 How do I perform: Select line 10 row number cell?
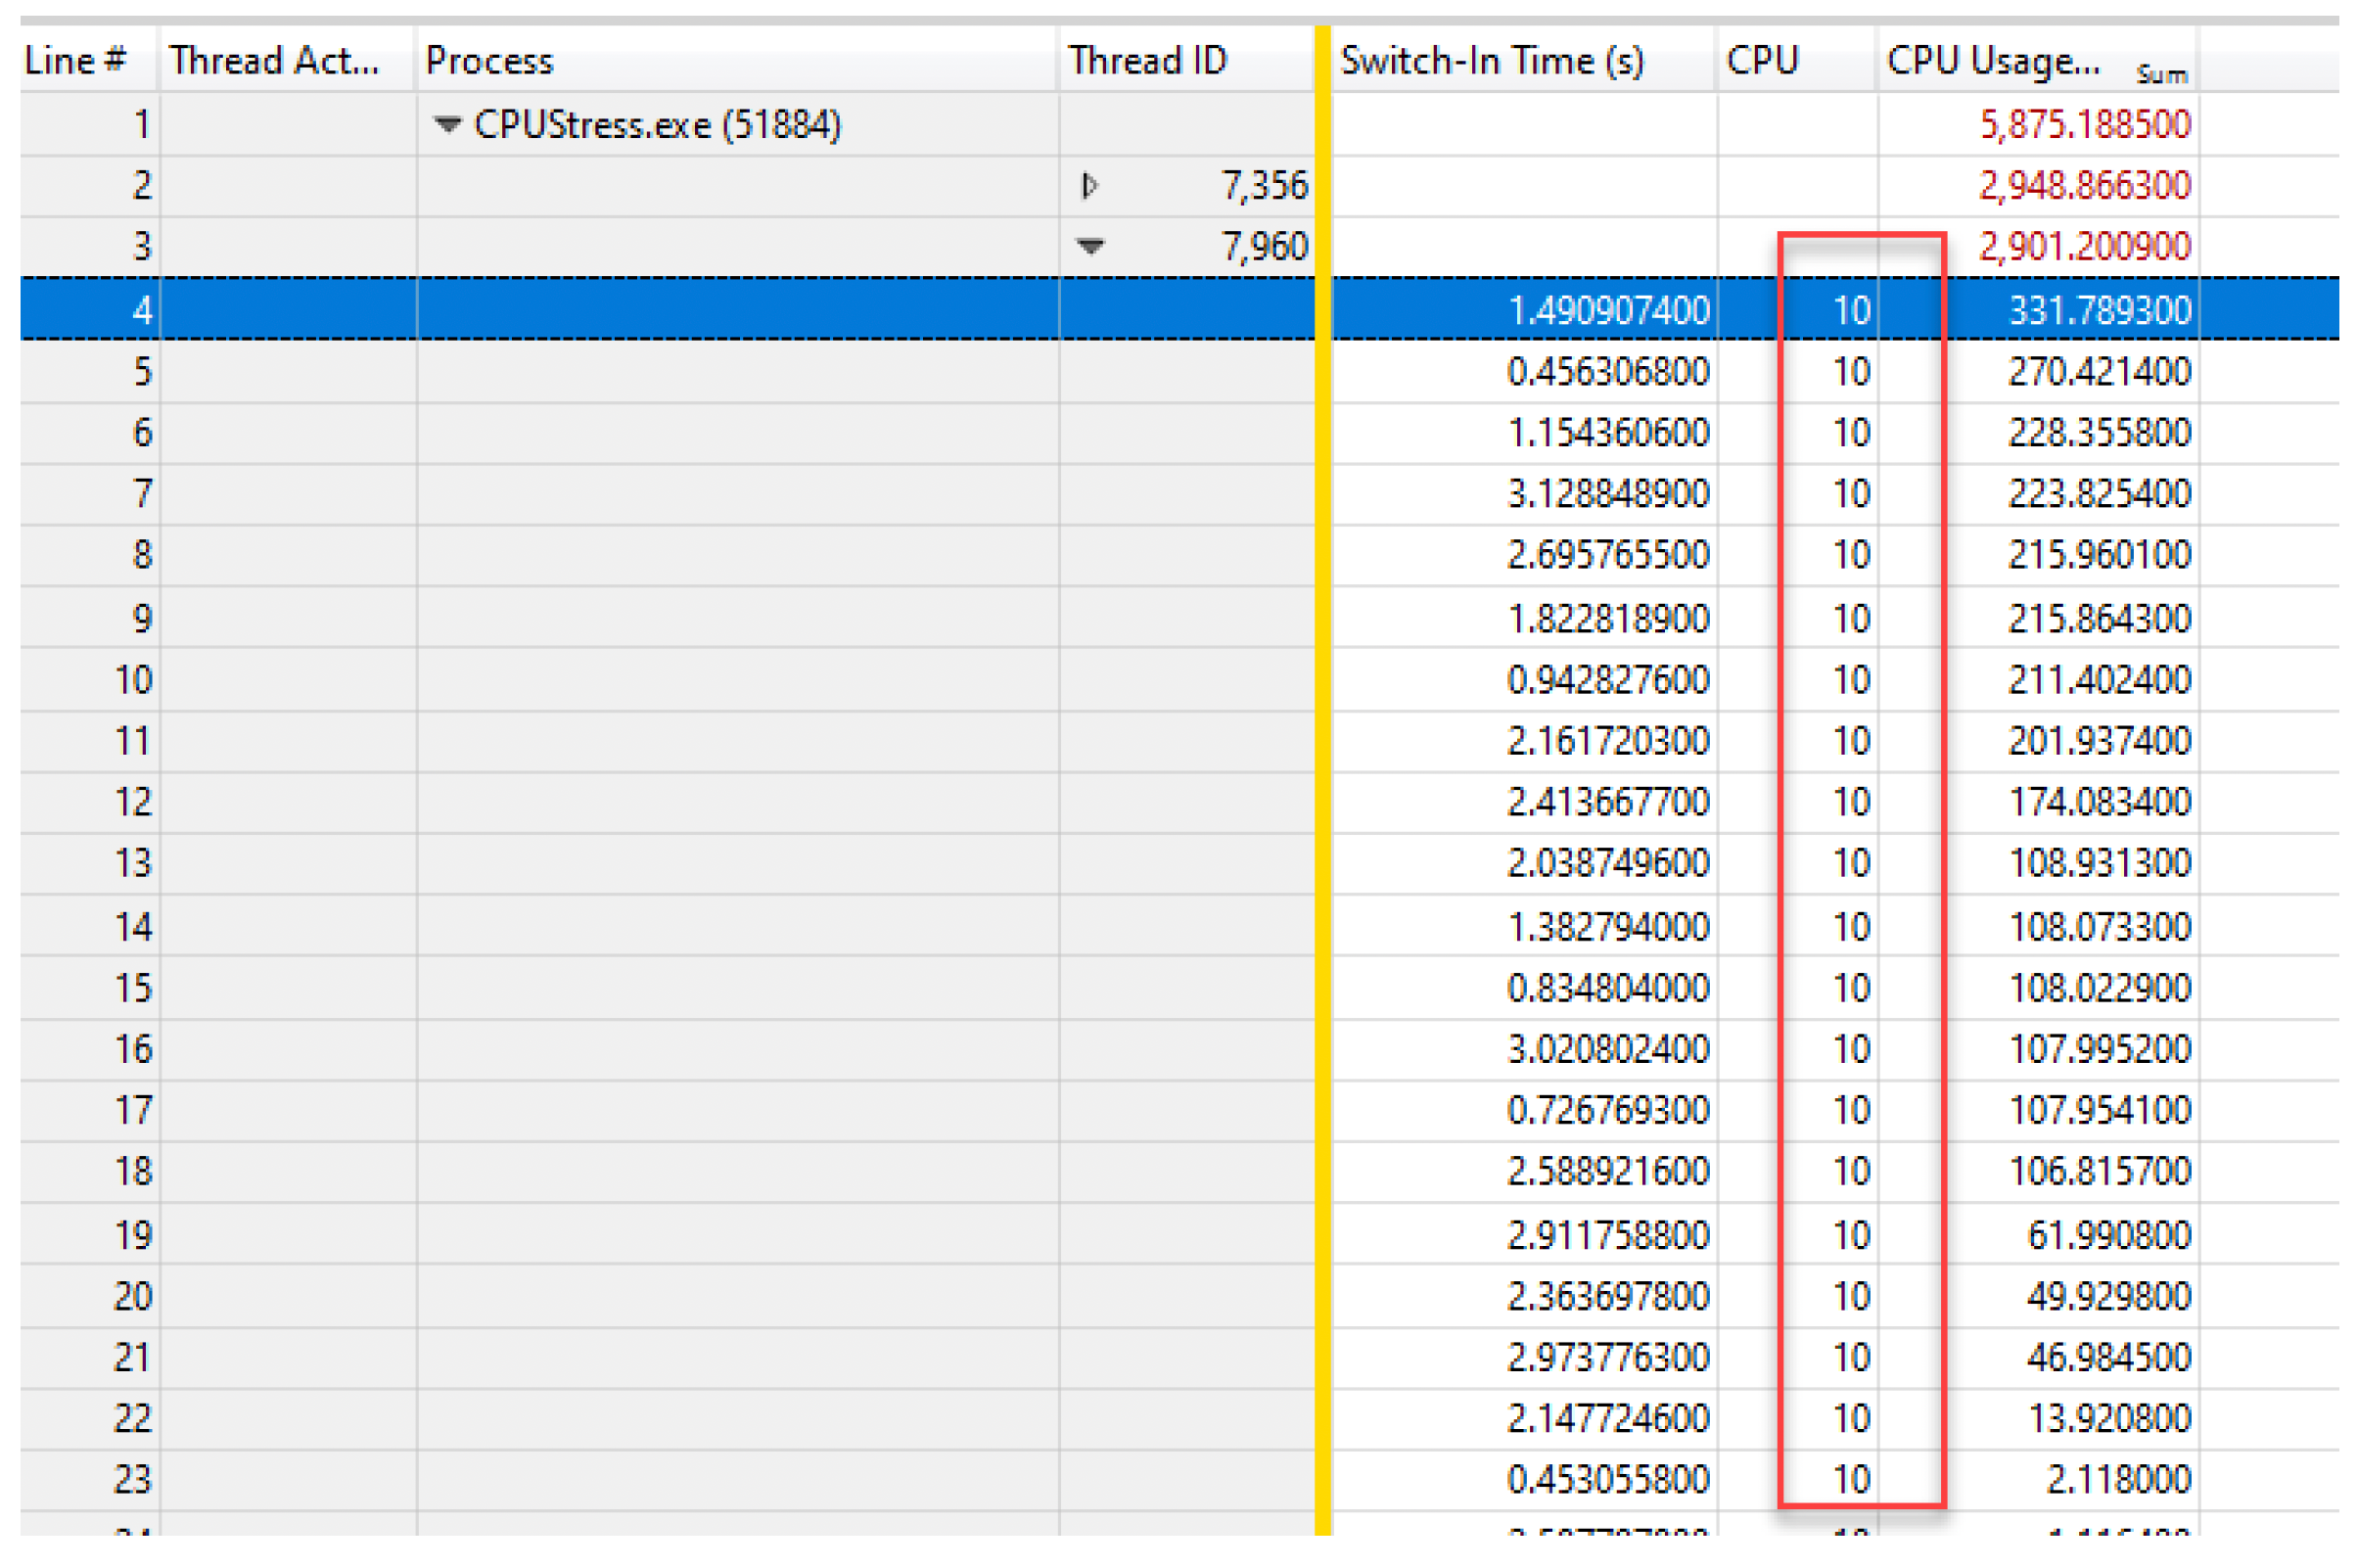coord(89,680)
